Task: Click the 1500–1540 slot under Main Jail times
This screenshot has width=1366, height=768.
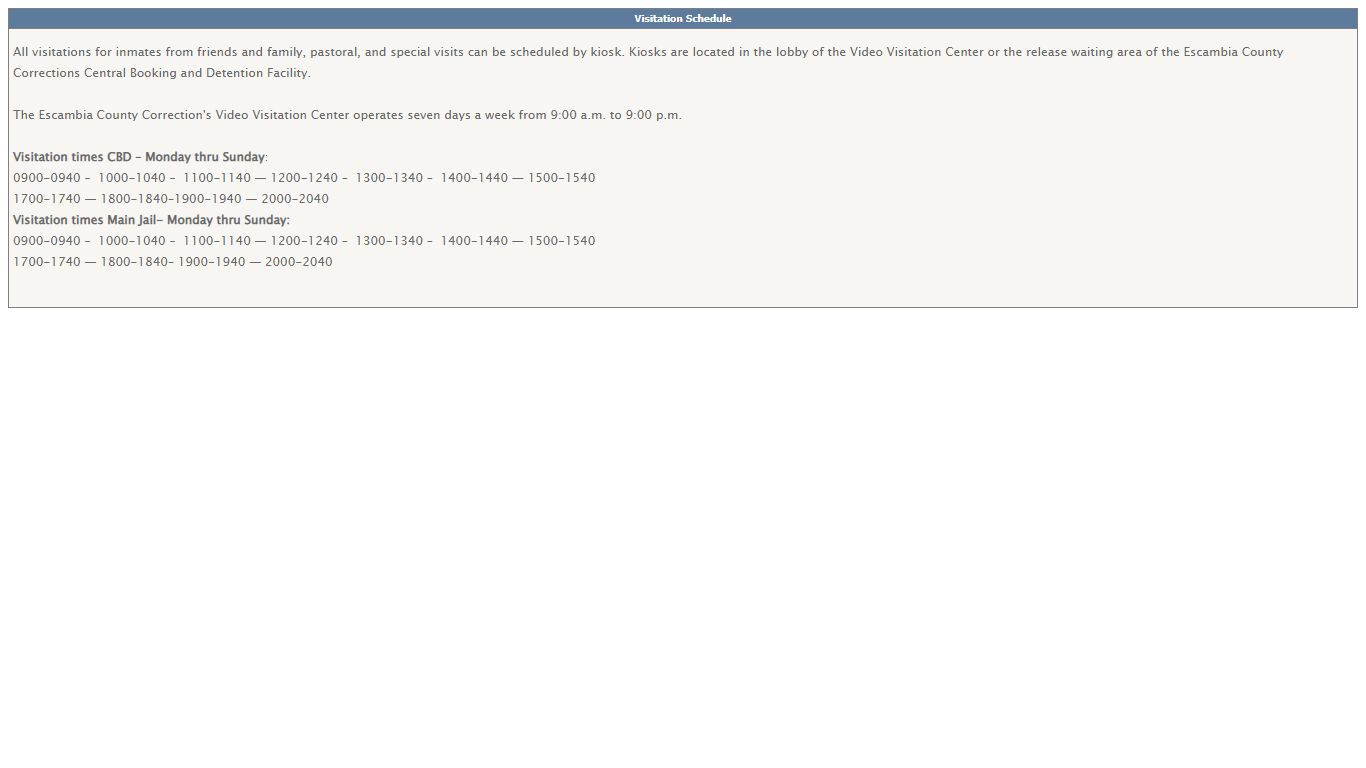Action: point(562,241)
